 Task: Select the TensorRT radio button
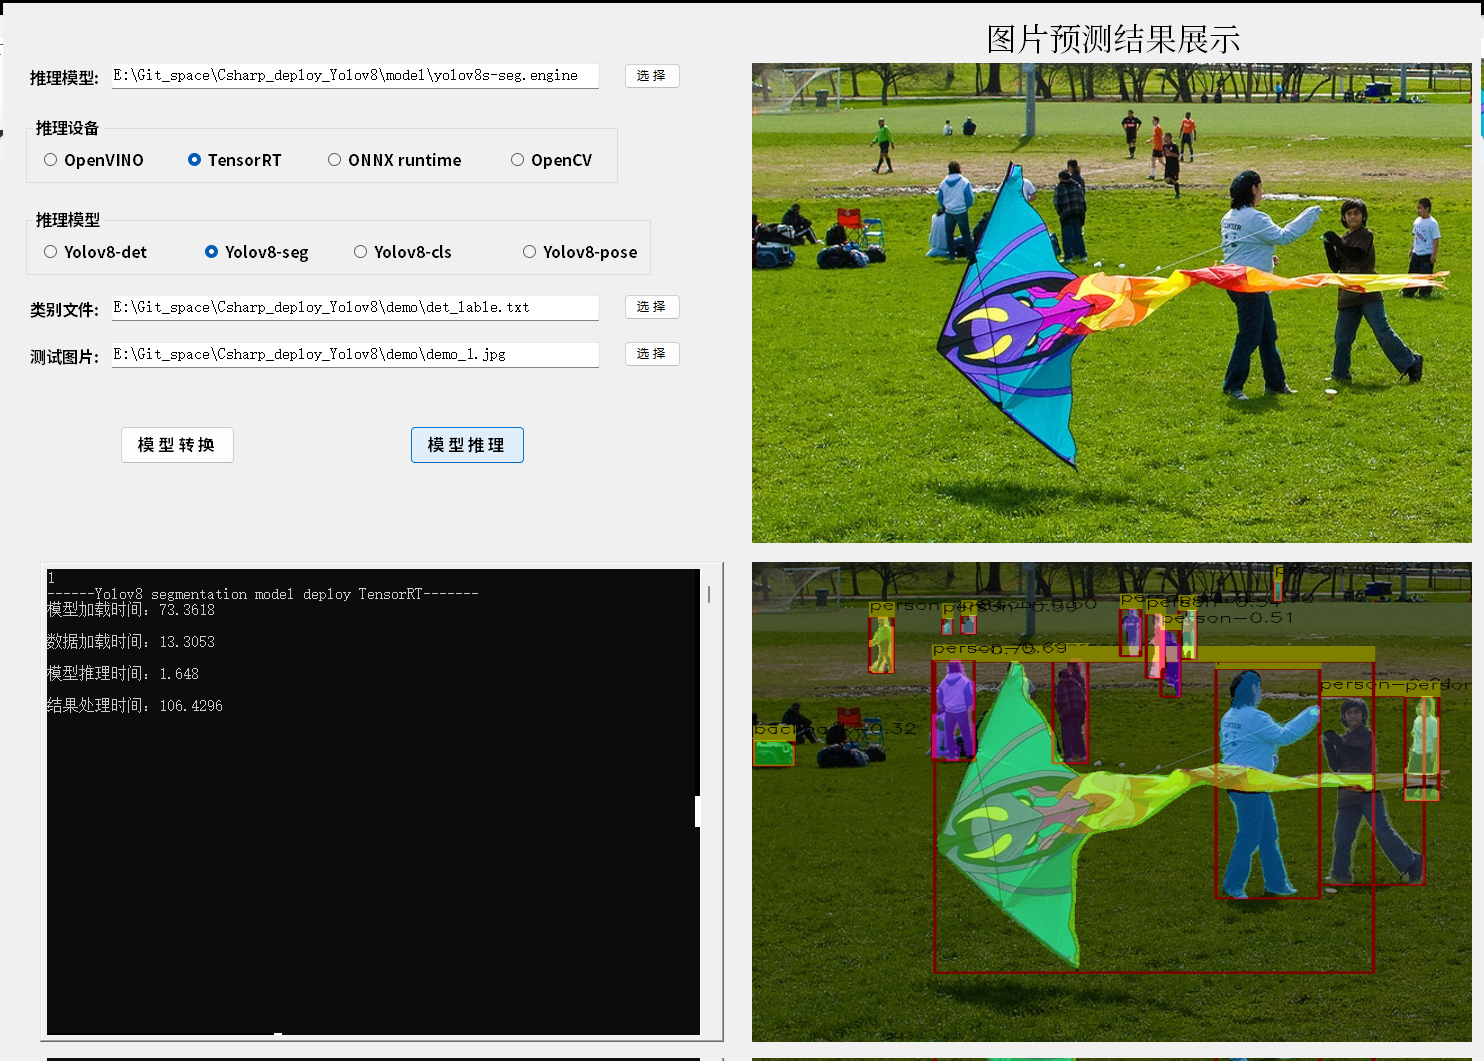[235, 160]
